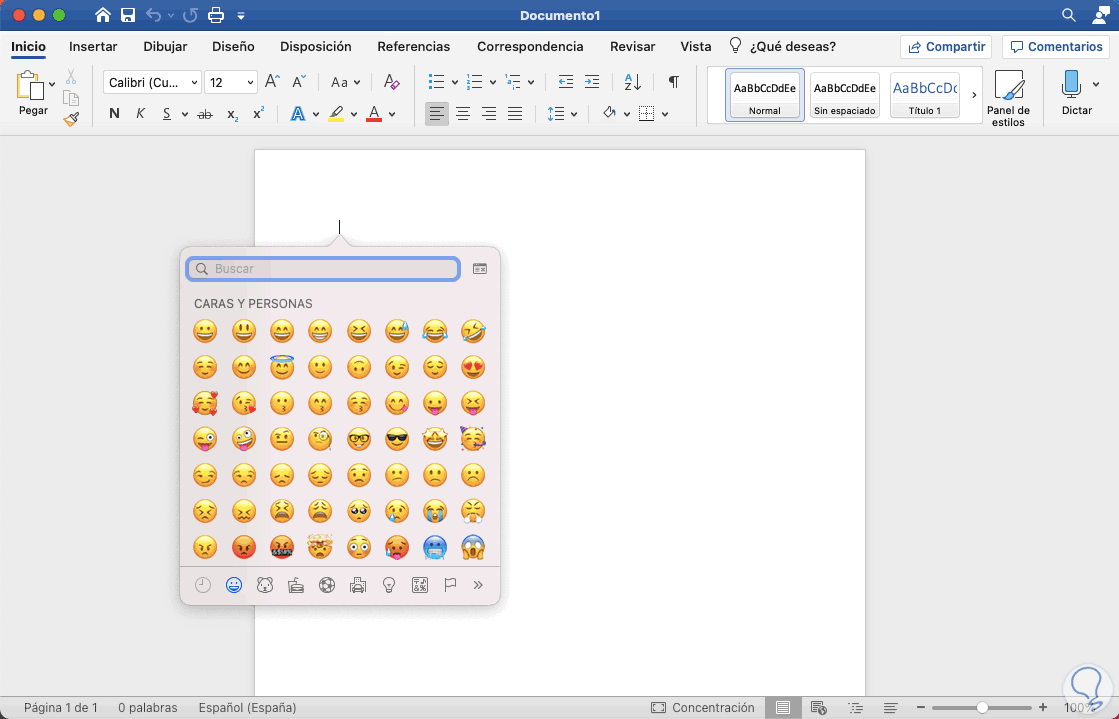This screenshot has height=719, width=1119.
Task: Open the Panel de estilos
Action: click(1008, 97)
